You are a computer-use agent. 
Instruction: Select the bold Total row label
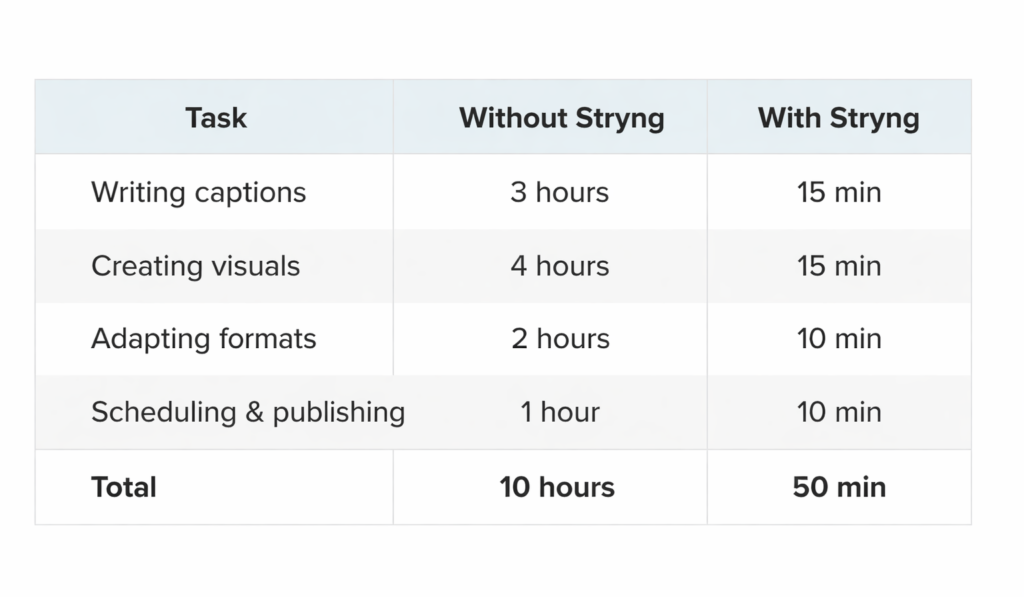(x=124, y=487)
